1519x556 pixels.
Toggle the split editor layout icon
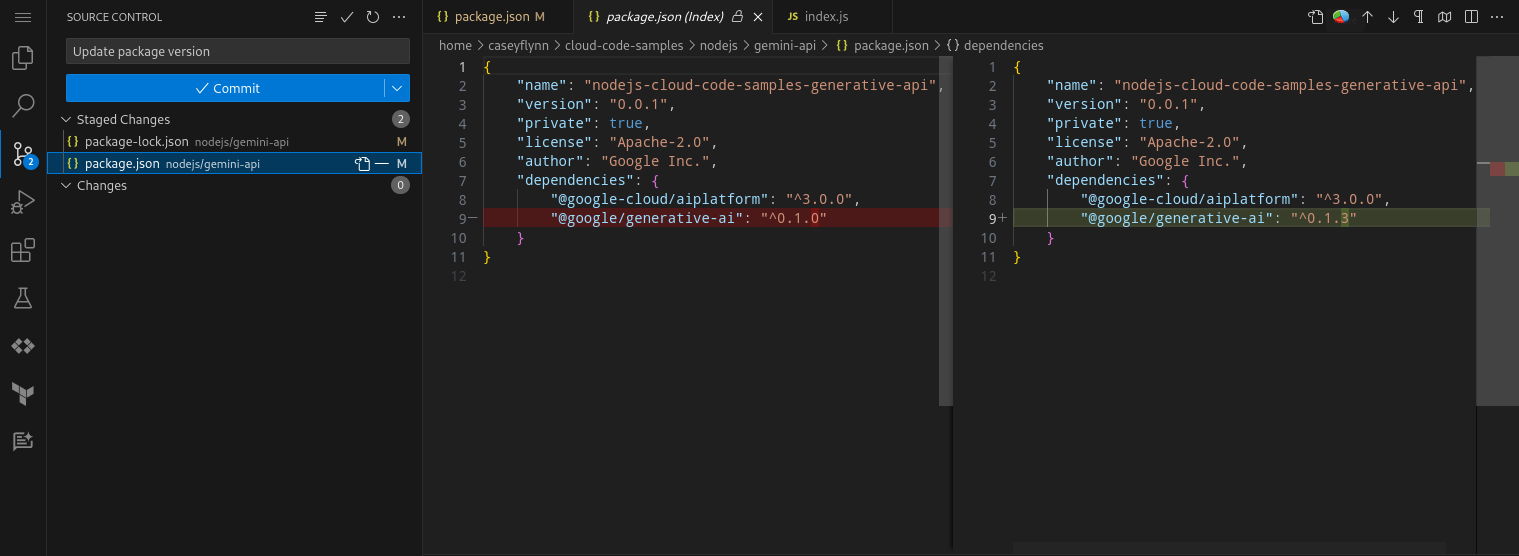tap(1471, 17)
